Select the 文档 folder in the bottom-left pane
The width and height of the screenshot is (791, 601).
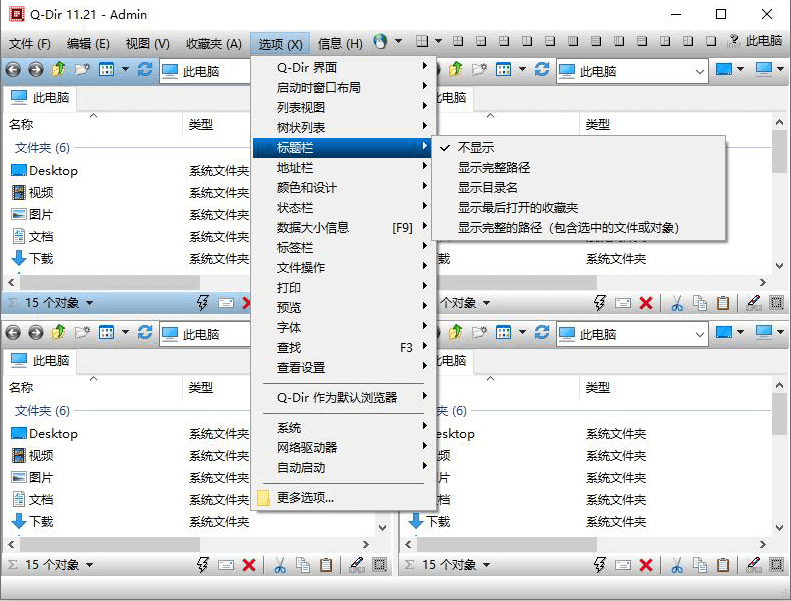33,500
